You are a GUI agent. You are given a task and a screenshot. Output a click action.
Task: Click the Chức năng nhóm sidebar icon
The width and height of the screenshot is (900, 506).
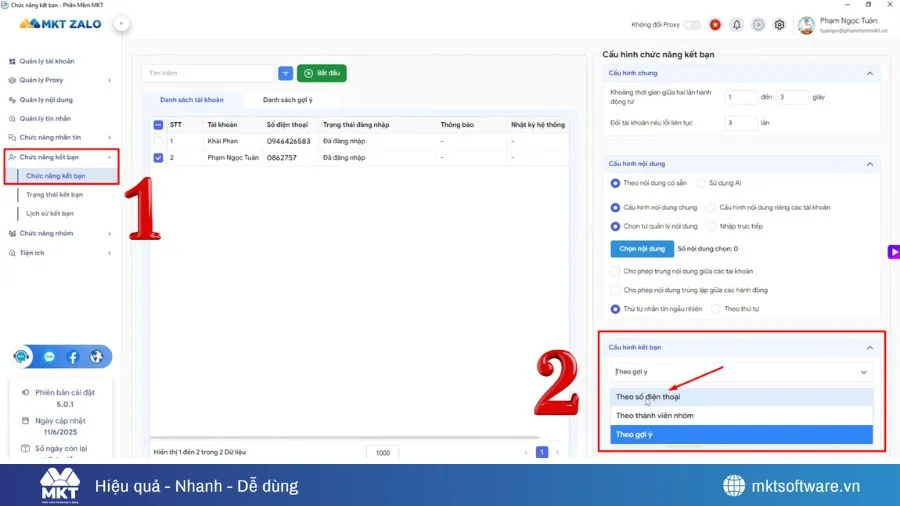click(x=12, y=233)
